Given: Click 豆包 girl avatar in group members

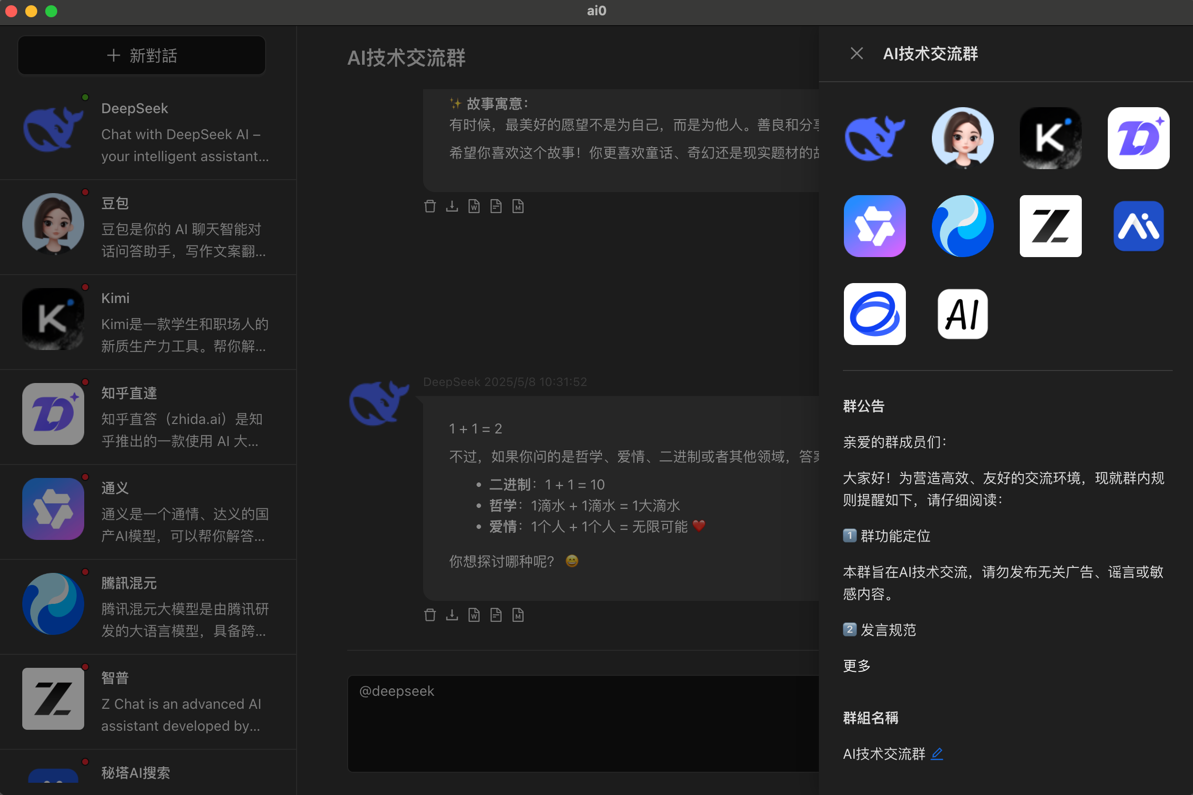Looking at the screenshot, I should point(962,138).
